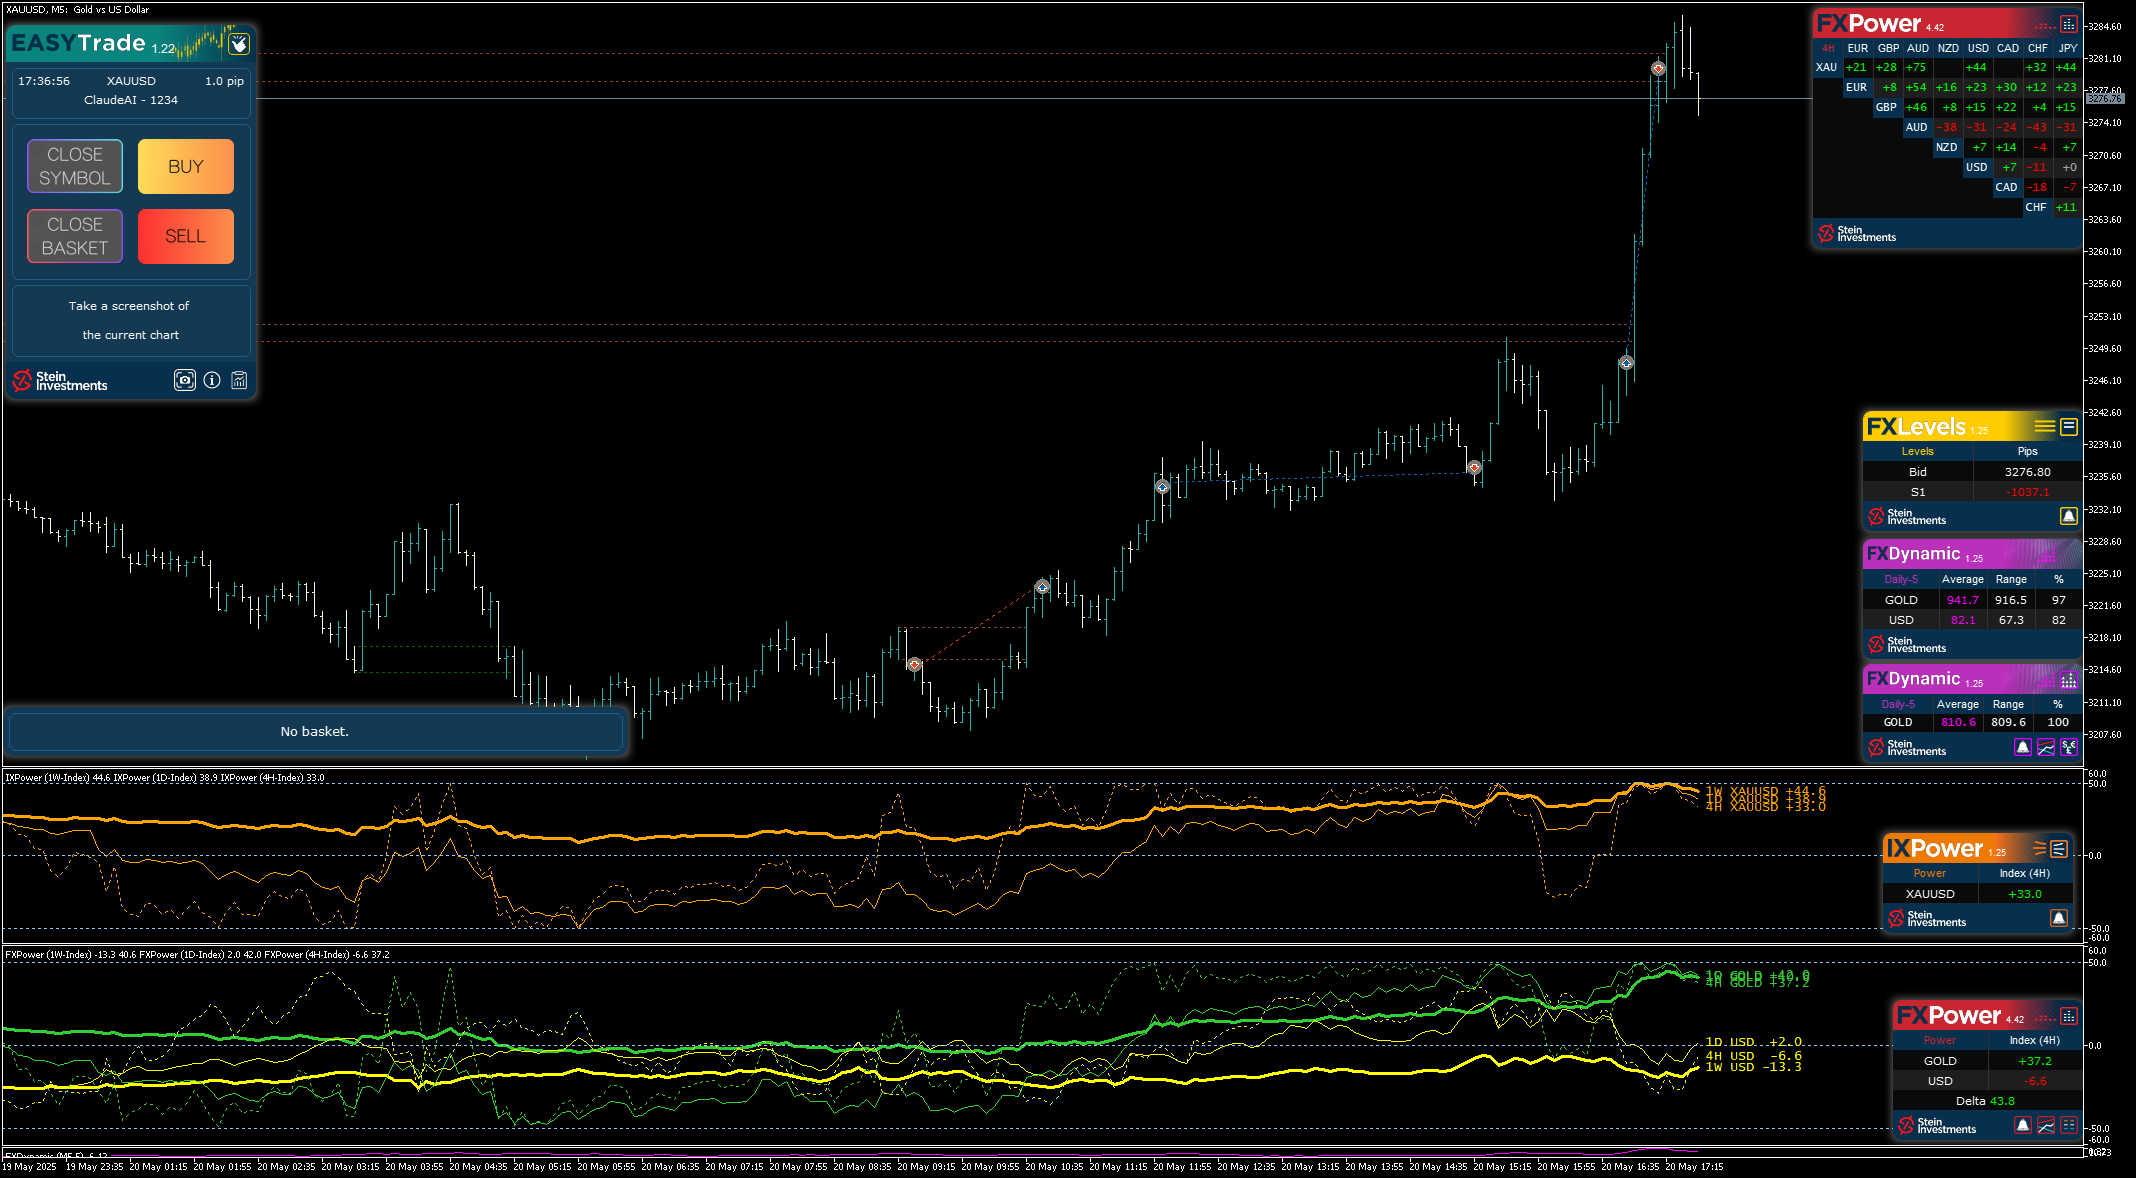
Task: Click the camera screenshot icon in EASYTrade
Action: click(x=185, y=380)
